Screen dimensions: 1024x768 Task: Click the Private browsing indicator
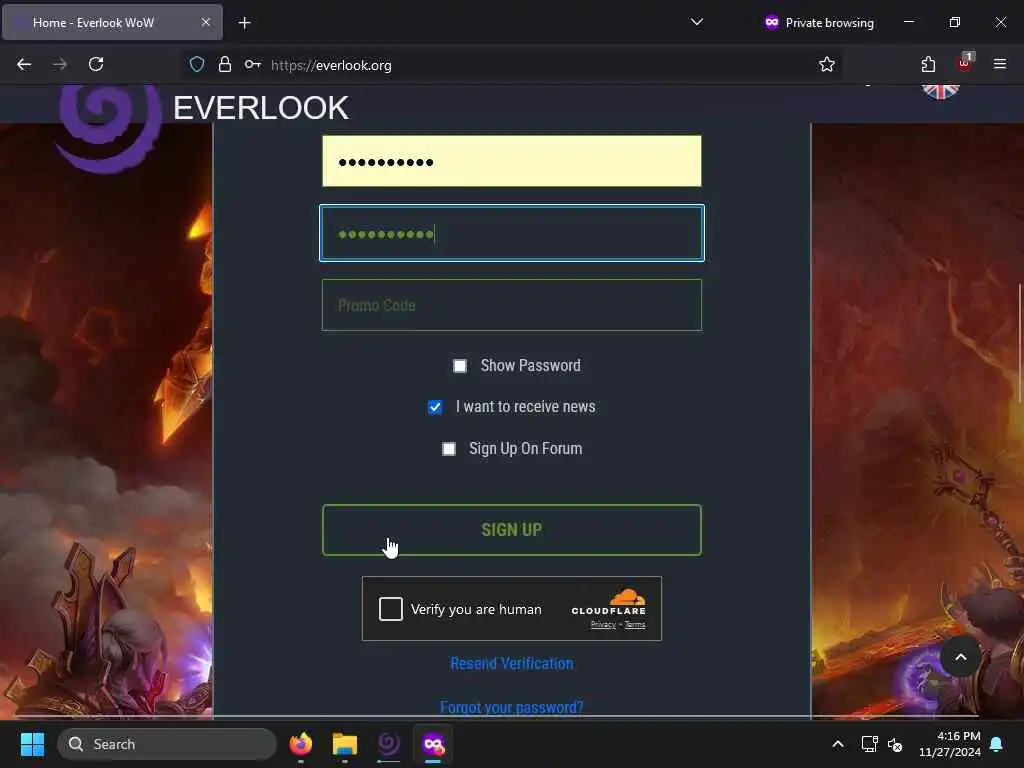[819, 23]
